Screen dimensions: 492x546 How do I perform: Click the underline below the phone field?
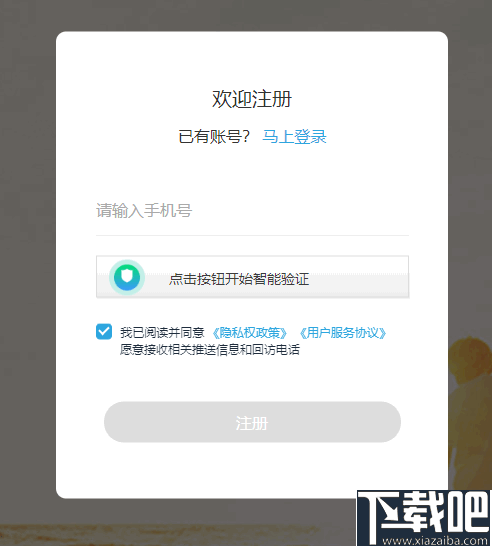click(x=252, y=235)
